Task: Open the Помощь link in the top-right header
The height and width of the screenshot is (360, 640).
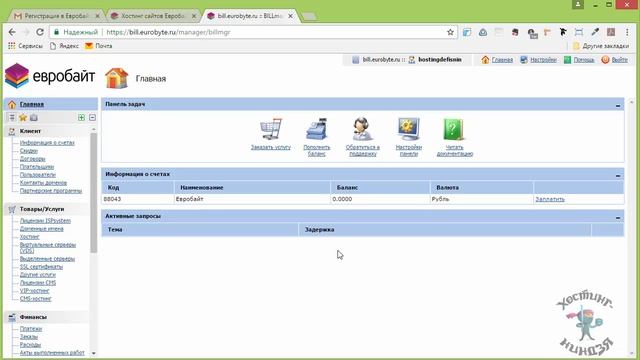Action: click(x=584, y=60)
